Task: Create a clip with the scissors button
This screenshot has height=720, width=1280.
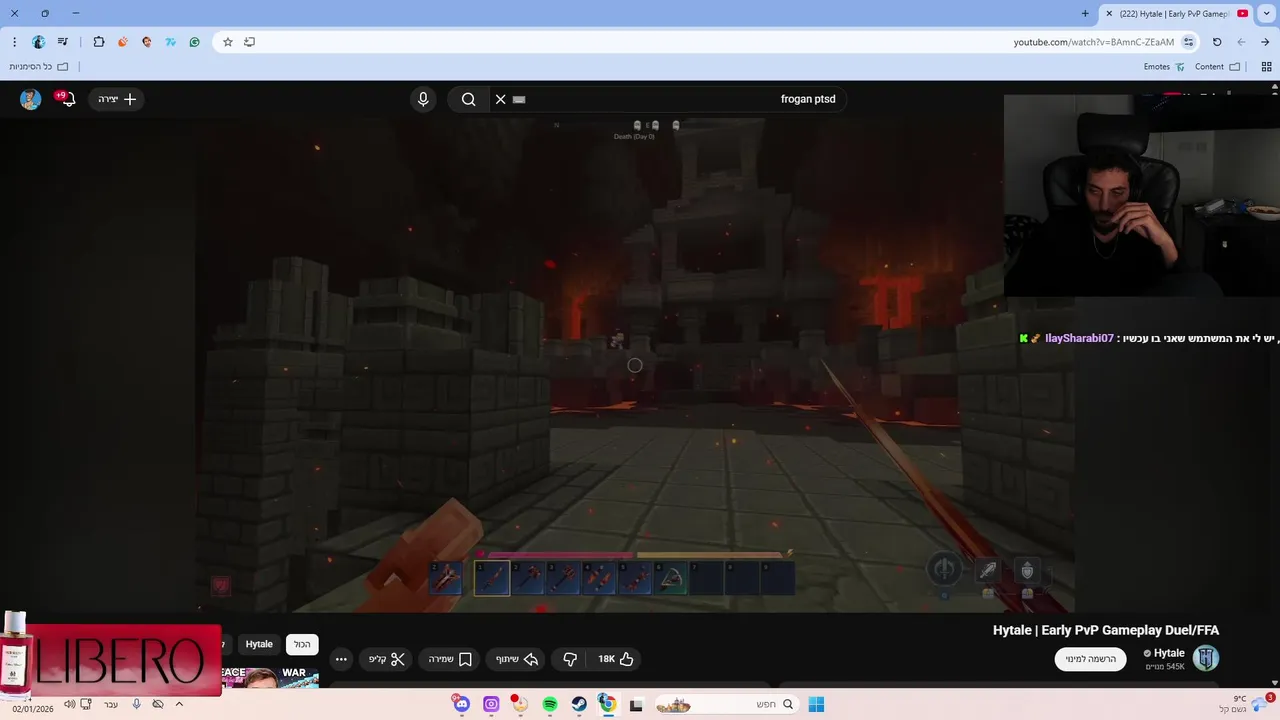Action: [x=387, y=659]
